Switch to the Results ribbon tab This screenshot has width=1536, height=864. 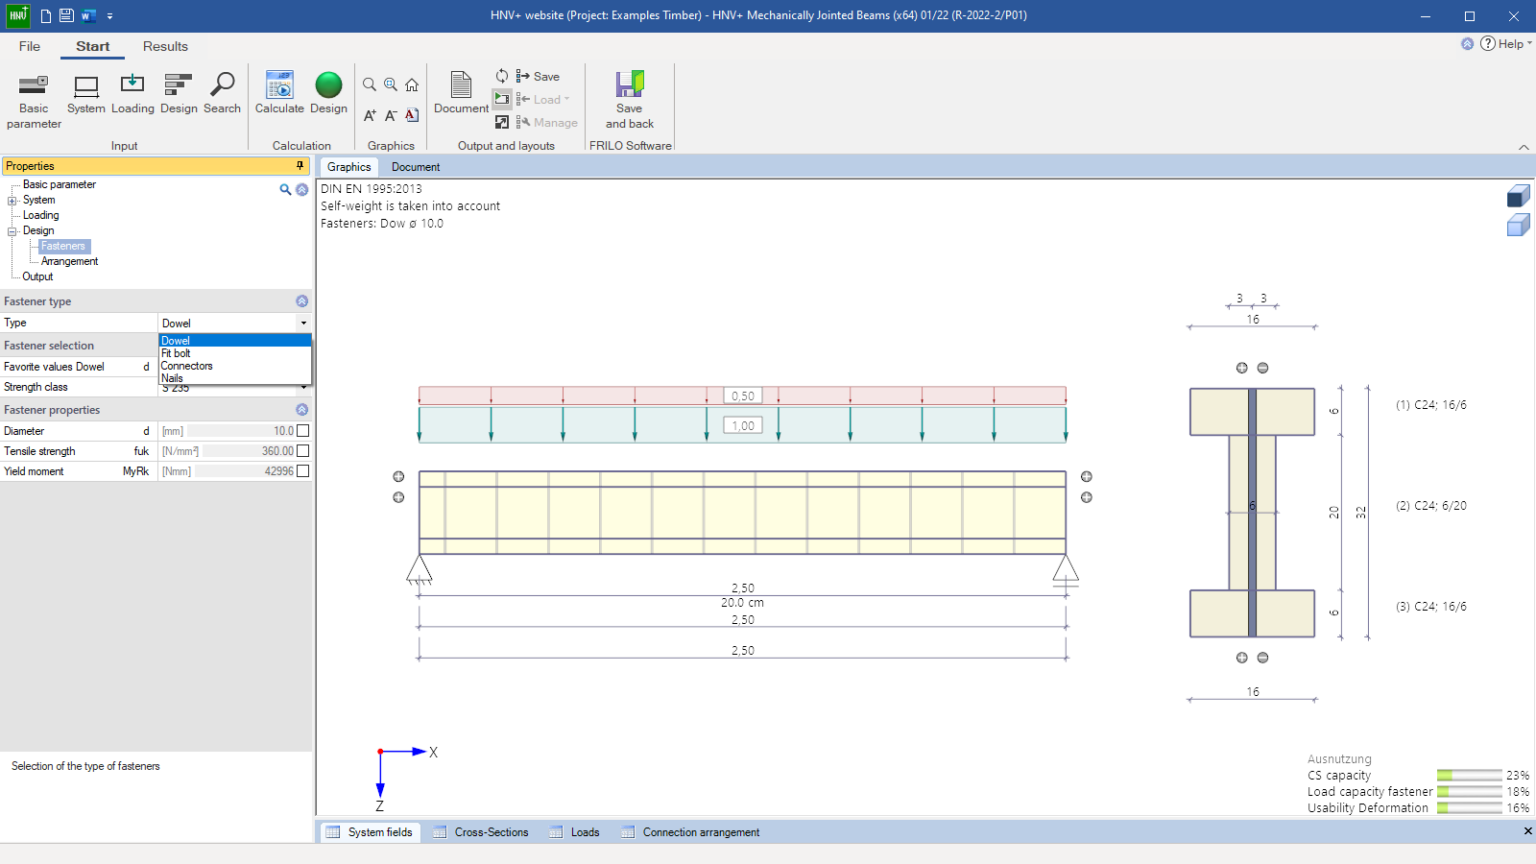(165, 46)
